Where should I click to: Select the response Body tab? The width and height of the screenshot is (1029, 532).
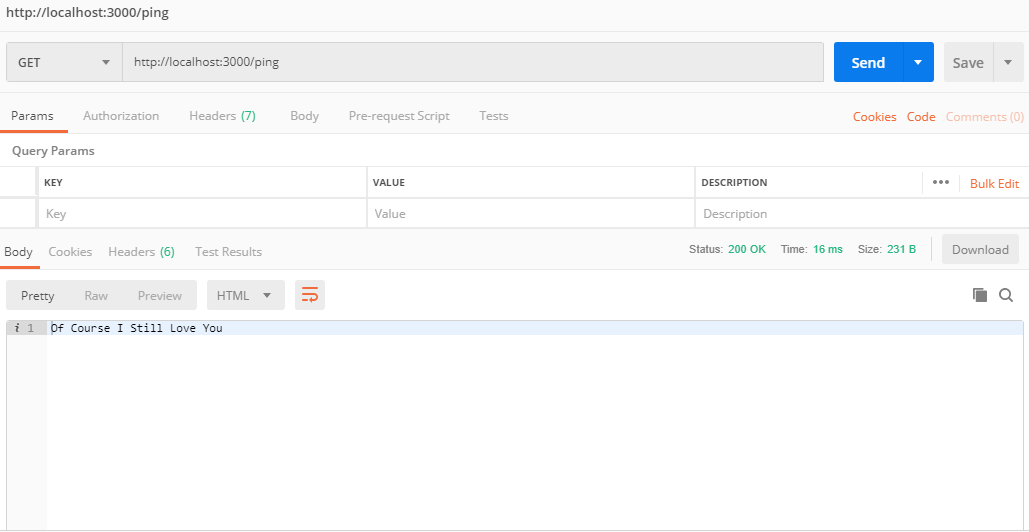(x=18, y=252)
